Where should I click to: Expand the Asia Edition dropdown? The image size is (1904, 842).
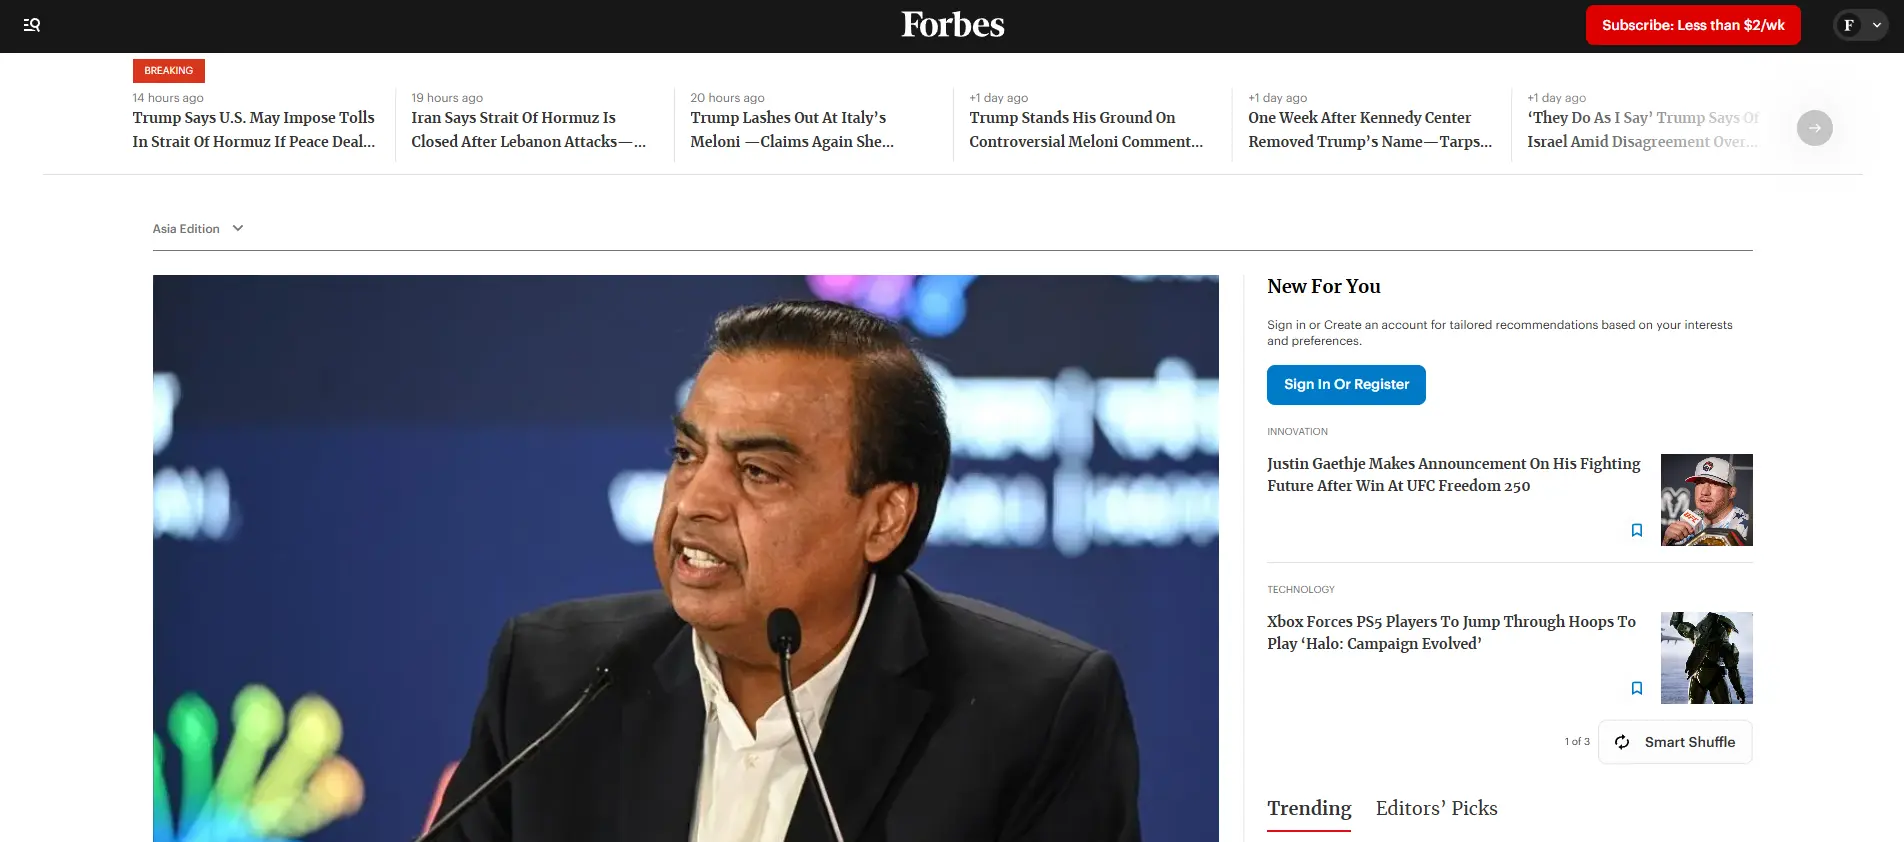tap(198, 229)
